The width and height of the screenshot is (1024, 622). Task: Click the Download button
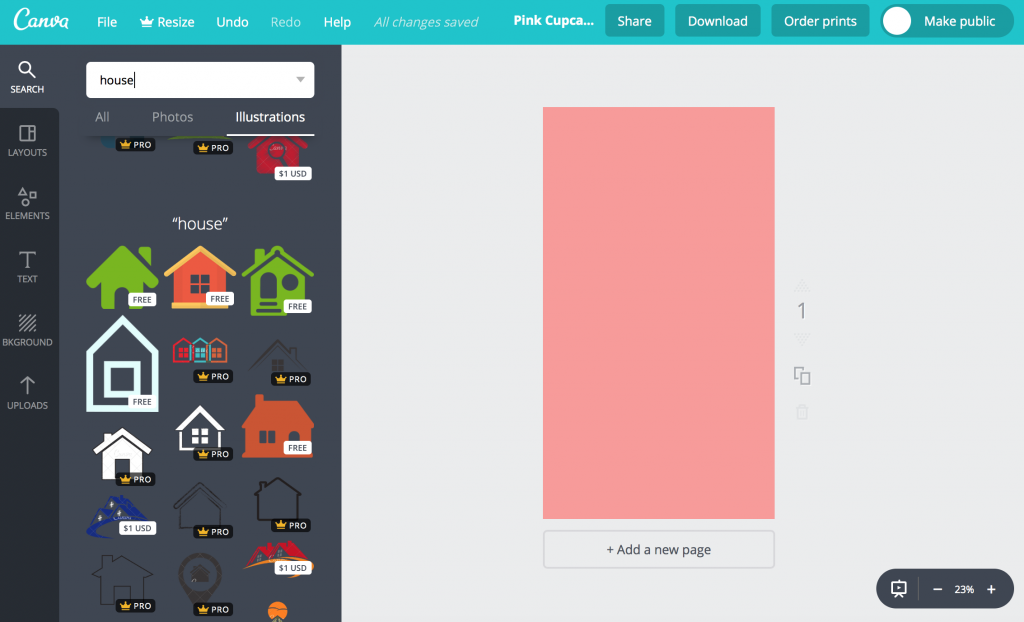click(717, 20)
